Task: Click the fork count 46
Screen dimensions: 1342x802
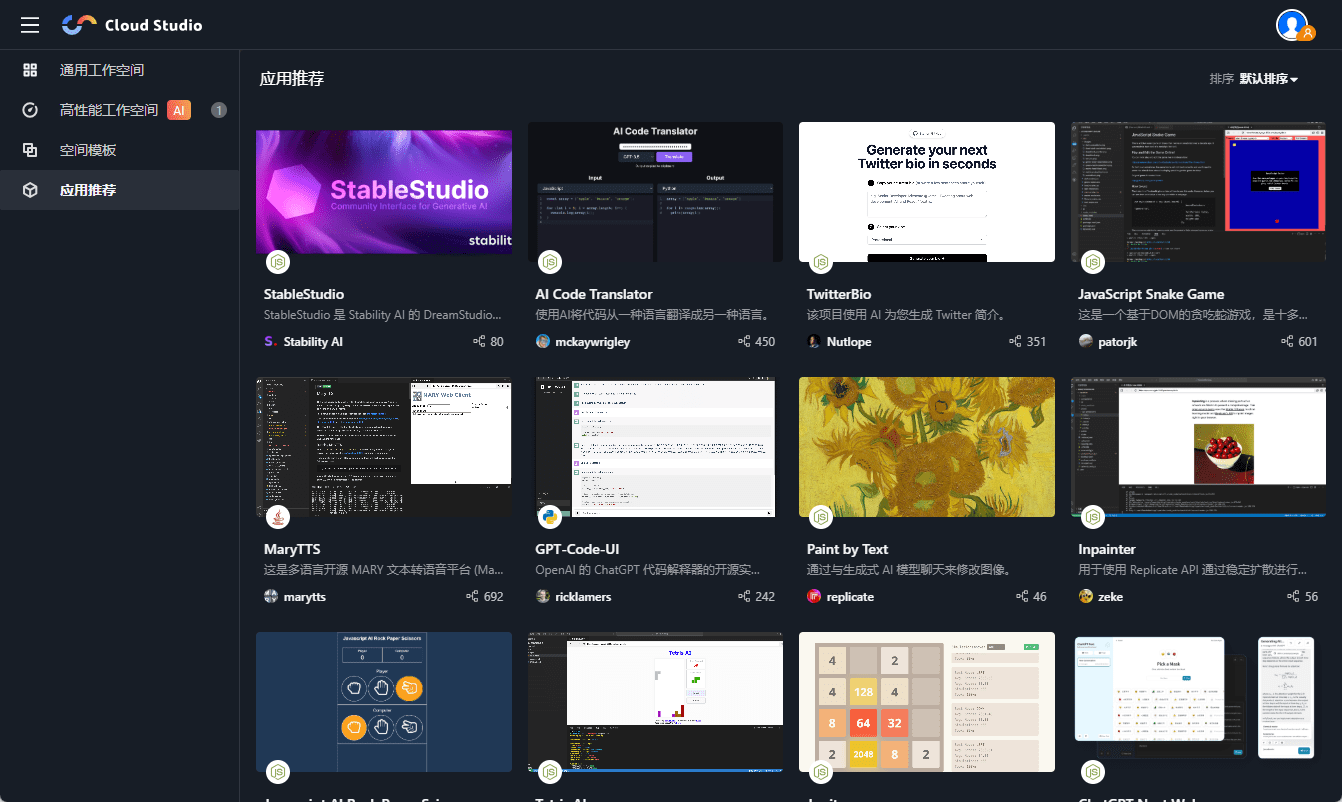Action: click(x=1040, y=596)
